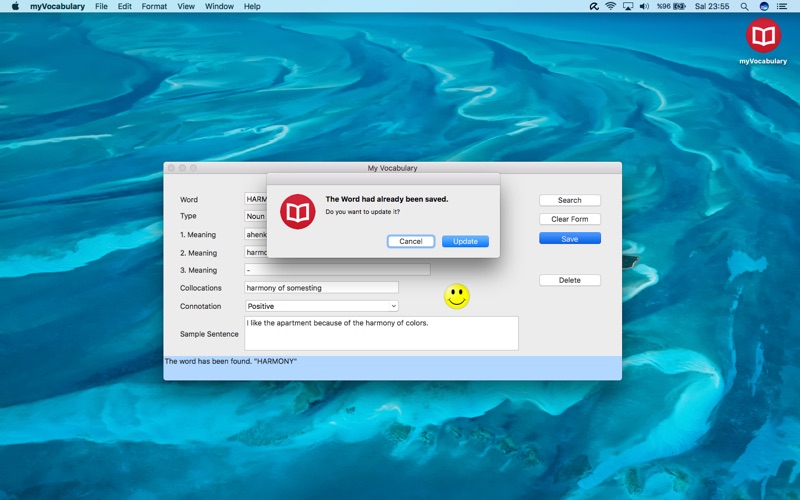This screenshot has height=500, width=800.
Task: Click the yellow smiley face icon
Action: pyautogui.click(x=457, y=296)
